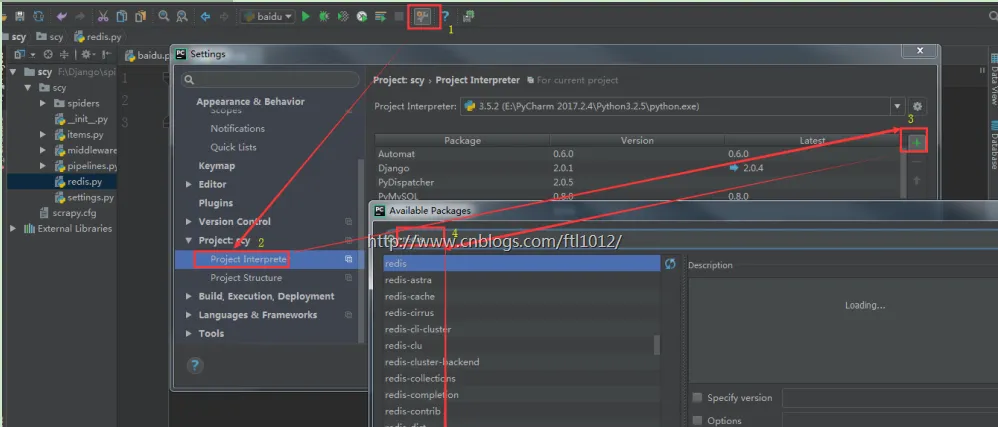Click the Project Structure toolbar icon
The width and height of the screenshot is (998, 427).
468,17
